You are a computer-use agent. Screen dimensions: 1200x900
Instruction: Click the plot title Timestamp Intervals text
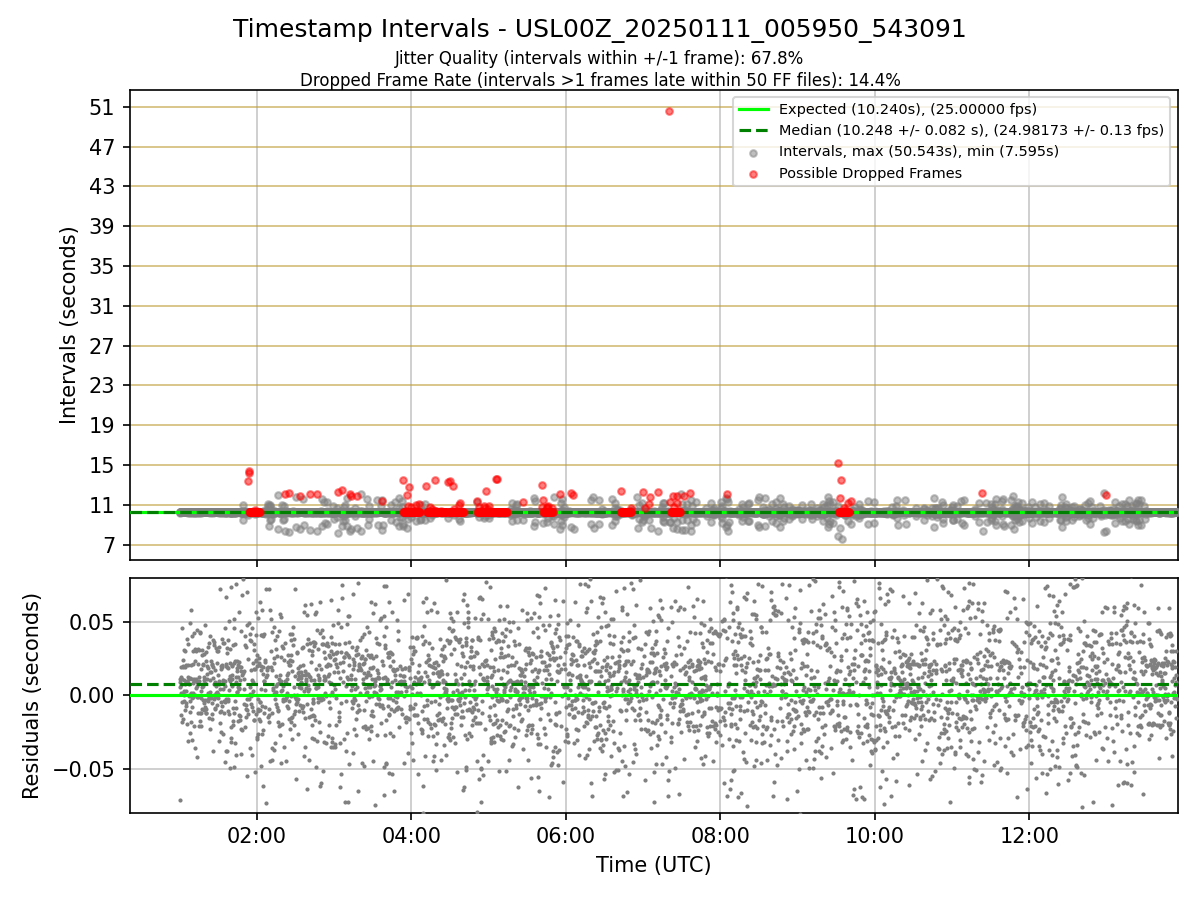599,29
